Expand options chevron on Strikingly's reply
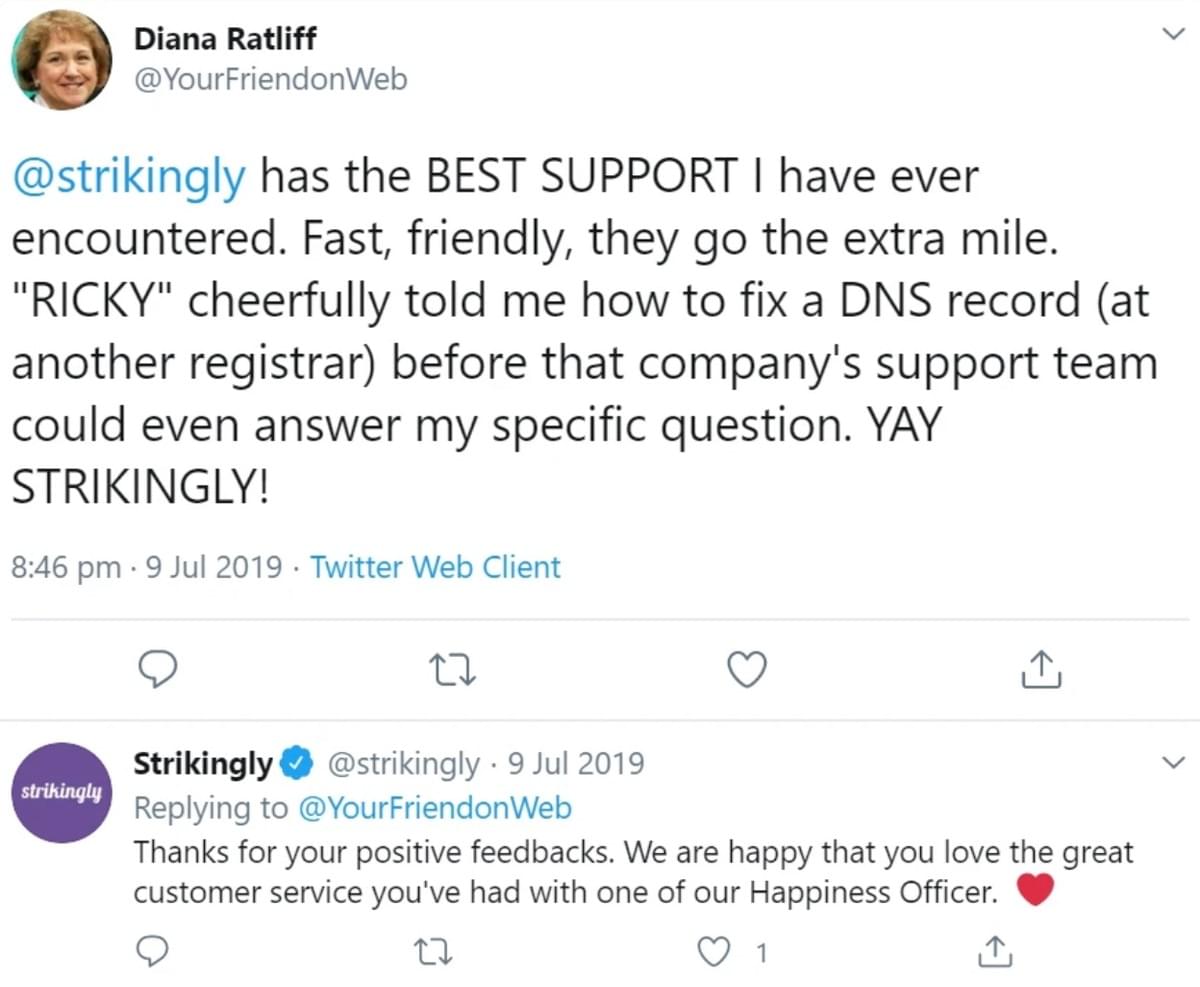 pos(1169,763)
